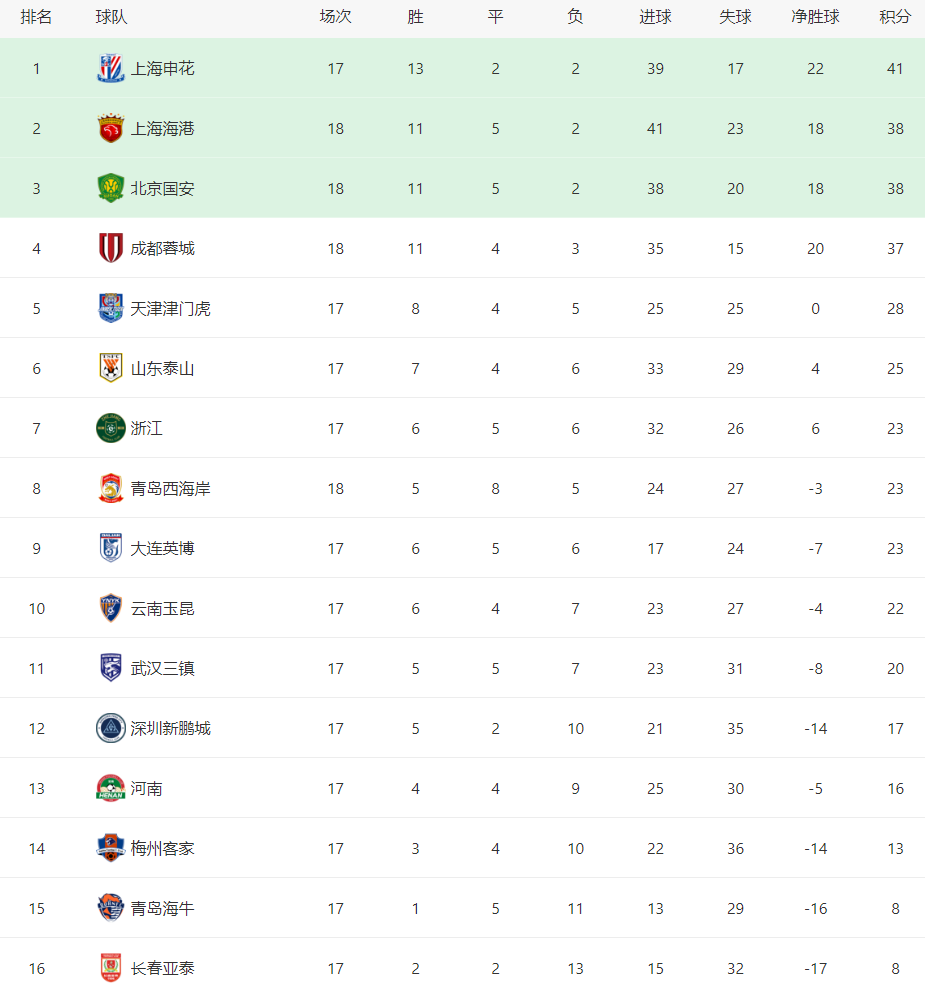This screenshot has height=986, width=925.
Task: Select the 排名 column header
Action: [x=36, y=17]
